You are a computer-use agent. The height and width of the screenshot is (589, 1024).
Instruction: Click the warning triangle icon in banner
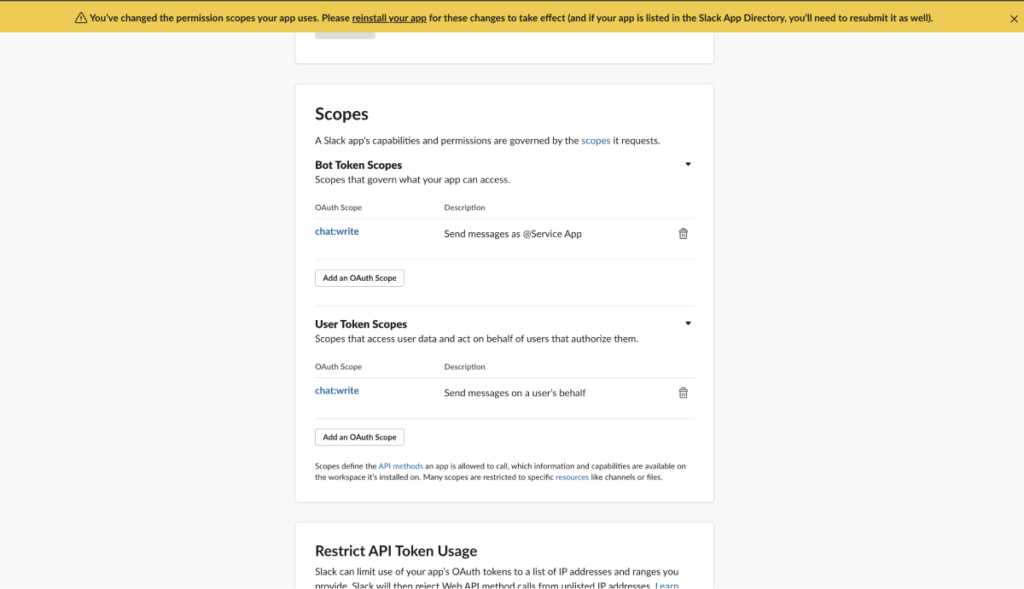click(x=81, y=18)
